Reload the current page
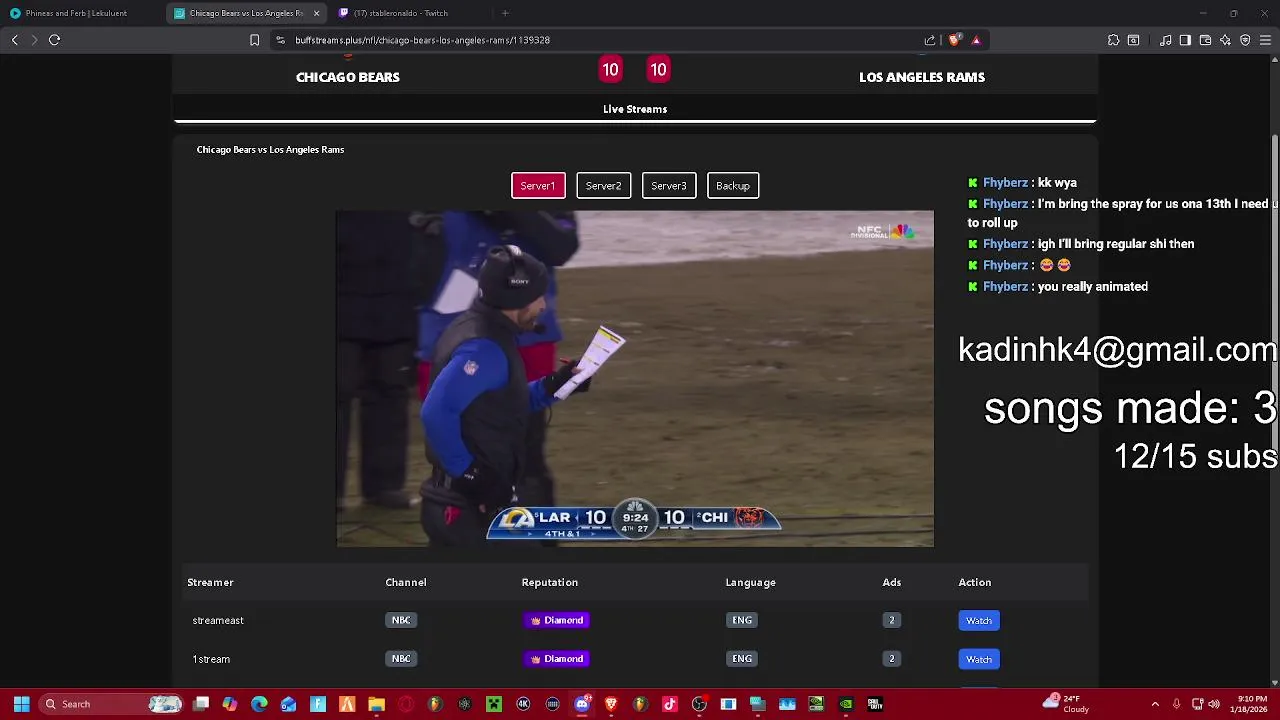This screenshot has width=1280, height=720. point(55,40)
